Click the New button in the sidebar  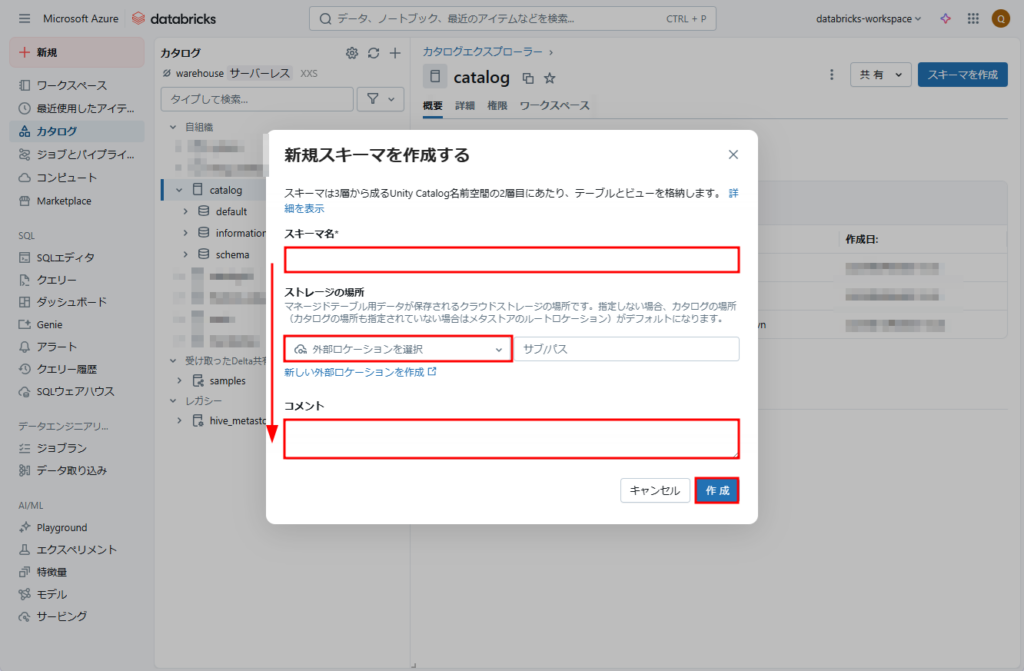(77, 52)
